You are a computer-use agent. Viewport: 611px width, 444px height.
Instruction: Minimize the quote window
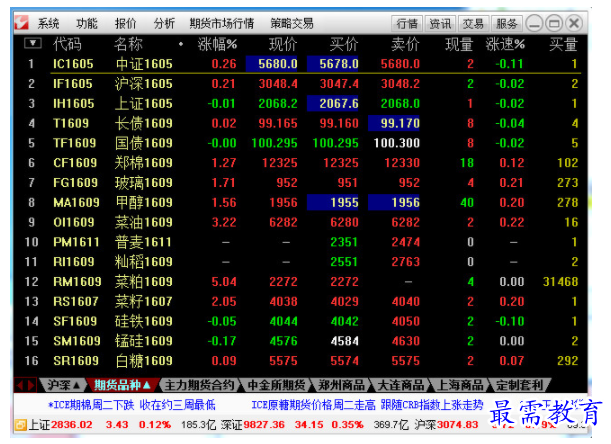coord(534,24)
